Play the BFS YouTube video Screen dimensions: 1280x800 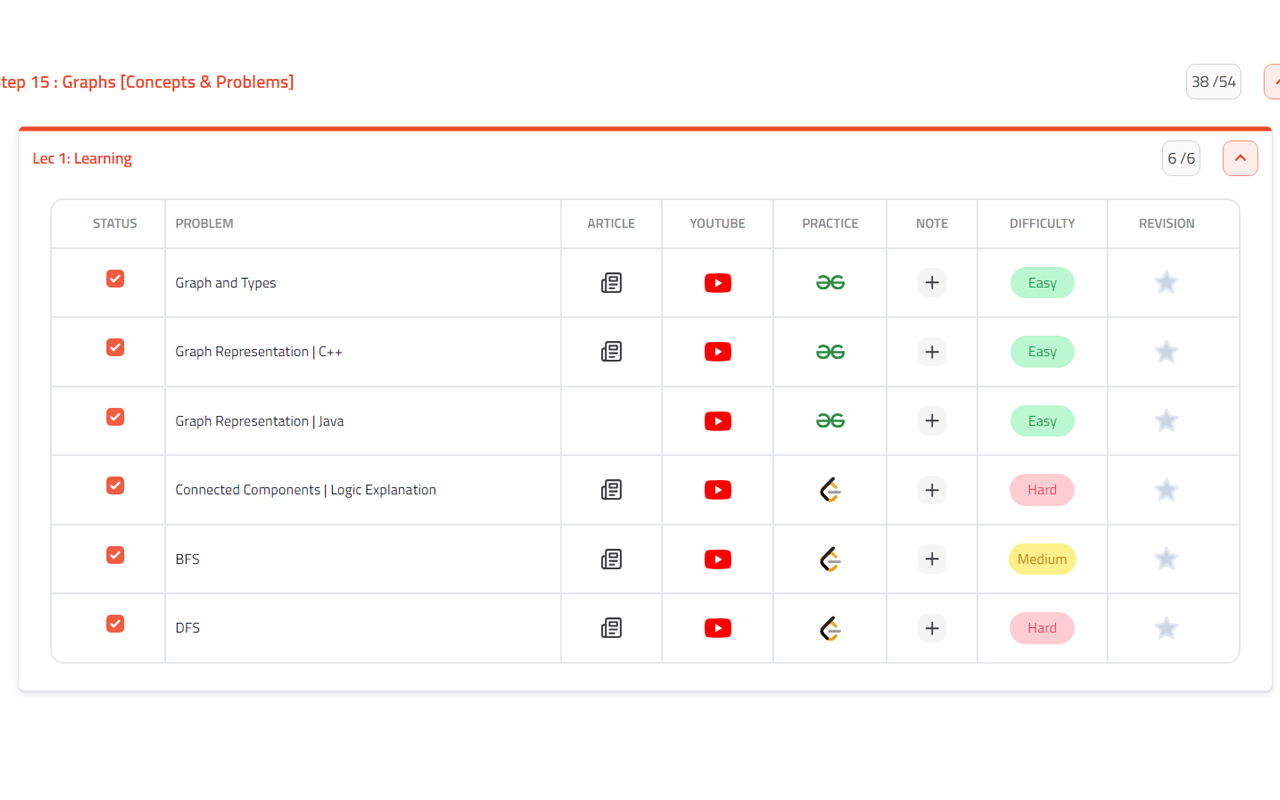718,559
